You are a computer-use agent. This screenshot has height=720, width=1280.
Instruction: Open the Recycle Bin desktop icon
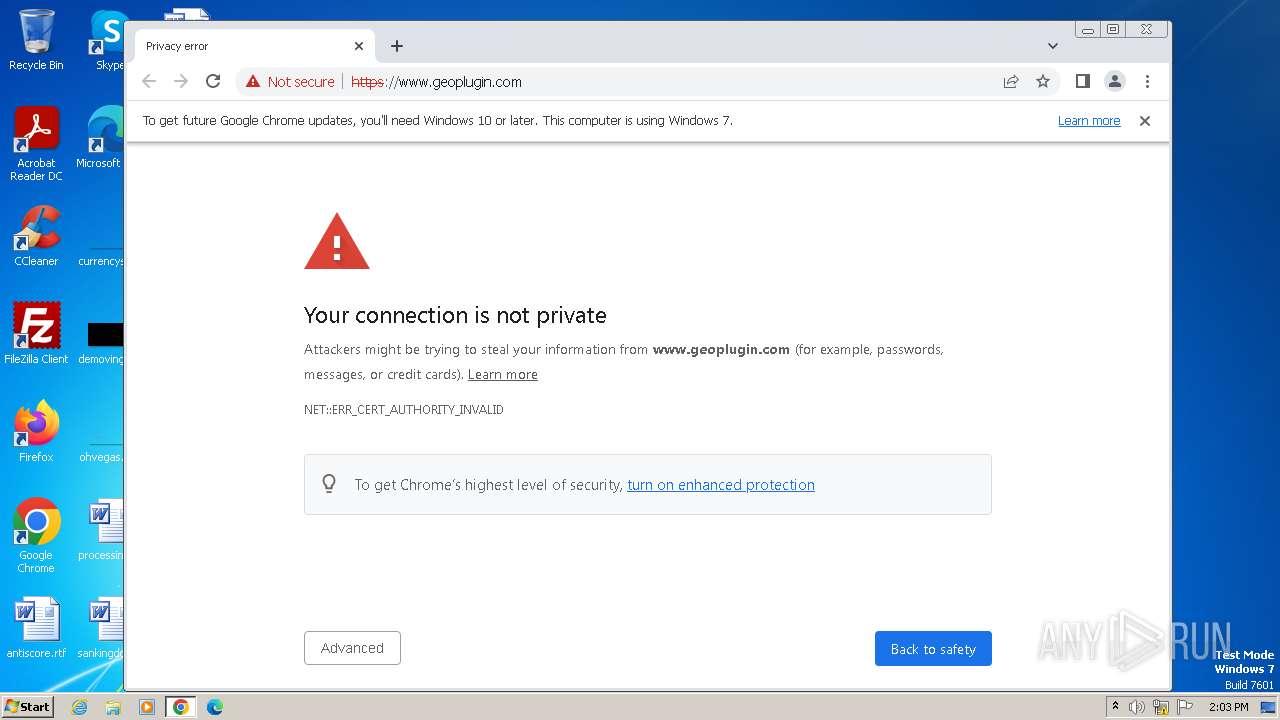36,40
